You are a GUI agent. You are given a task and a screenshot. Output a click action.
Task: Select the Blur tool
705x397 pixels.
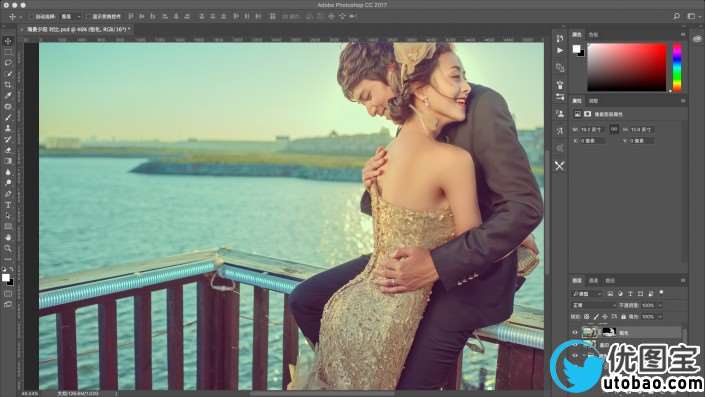click(x=8, y=172)
